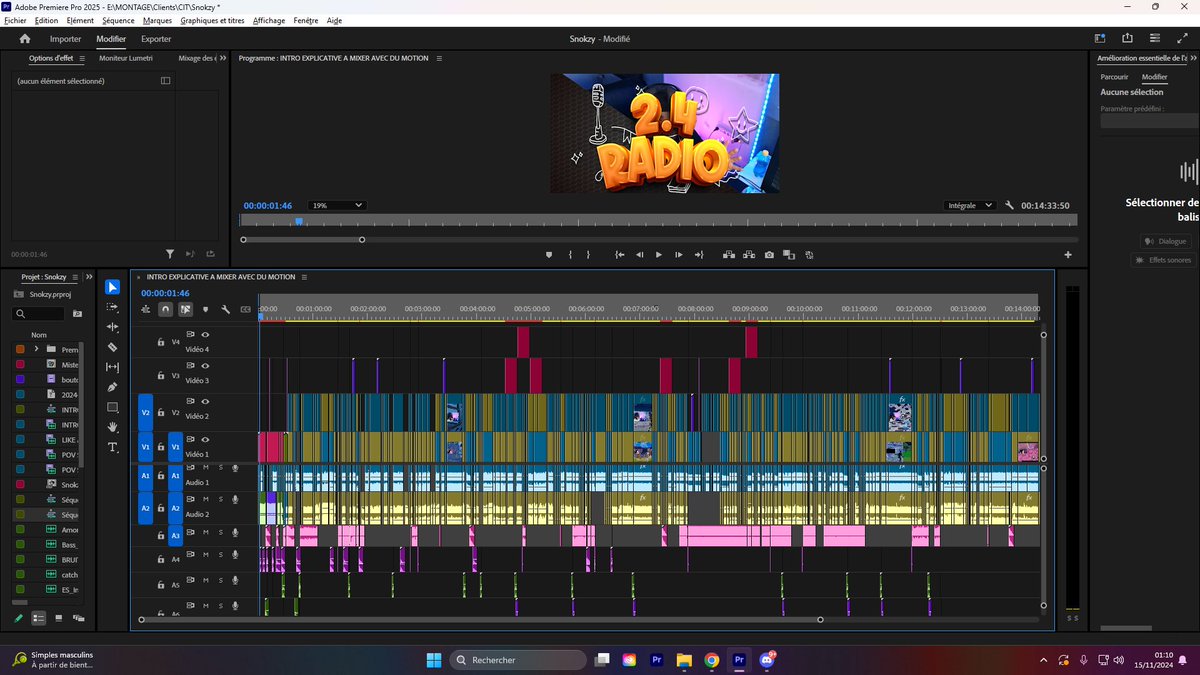
Task: Click the caption track CC icon in timeline
Action: click(x=245, y=310)
